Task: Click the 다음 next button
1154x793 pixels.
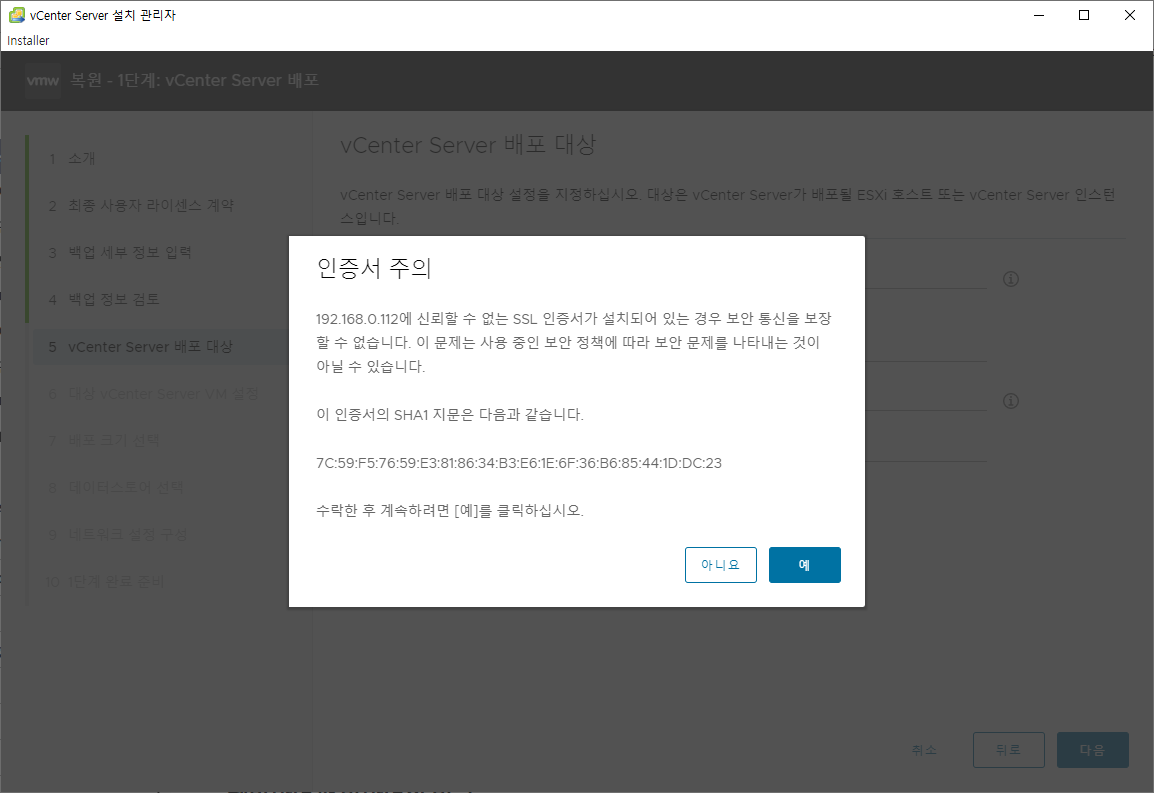Action: tap(1092, 750)
